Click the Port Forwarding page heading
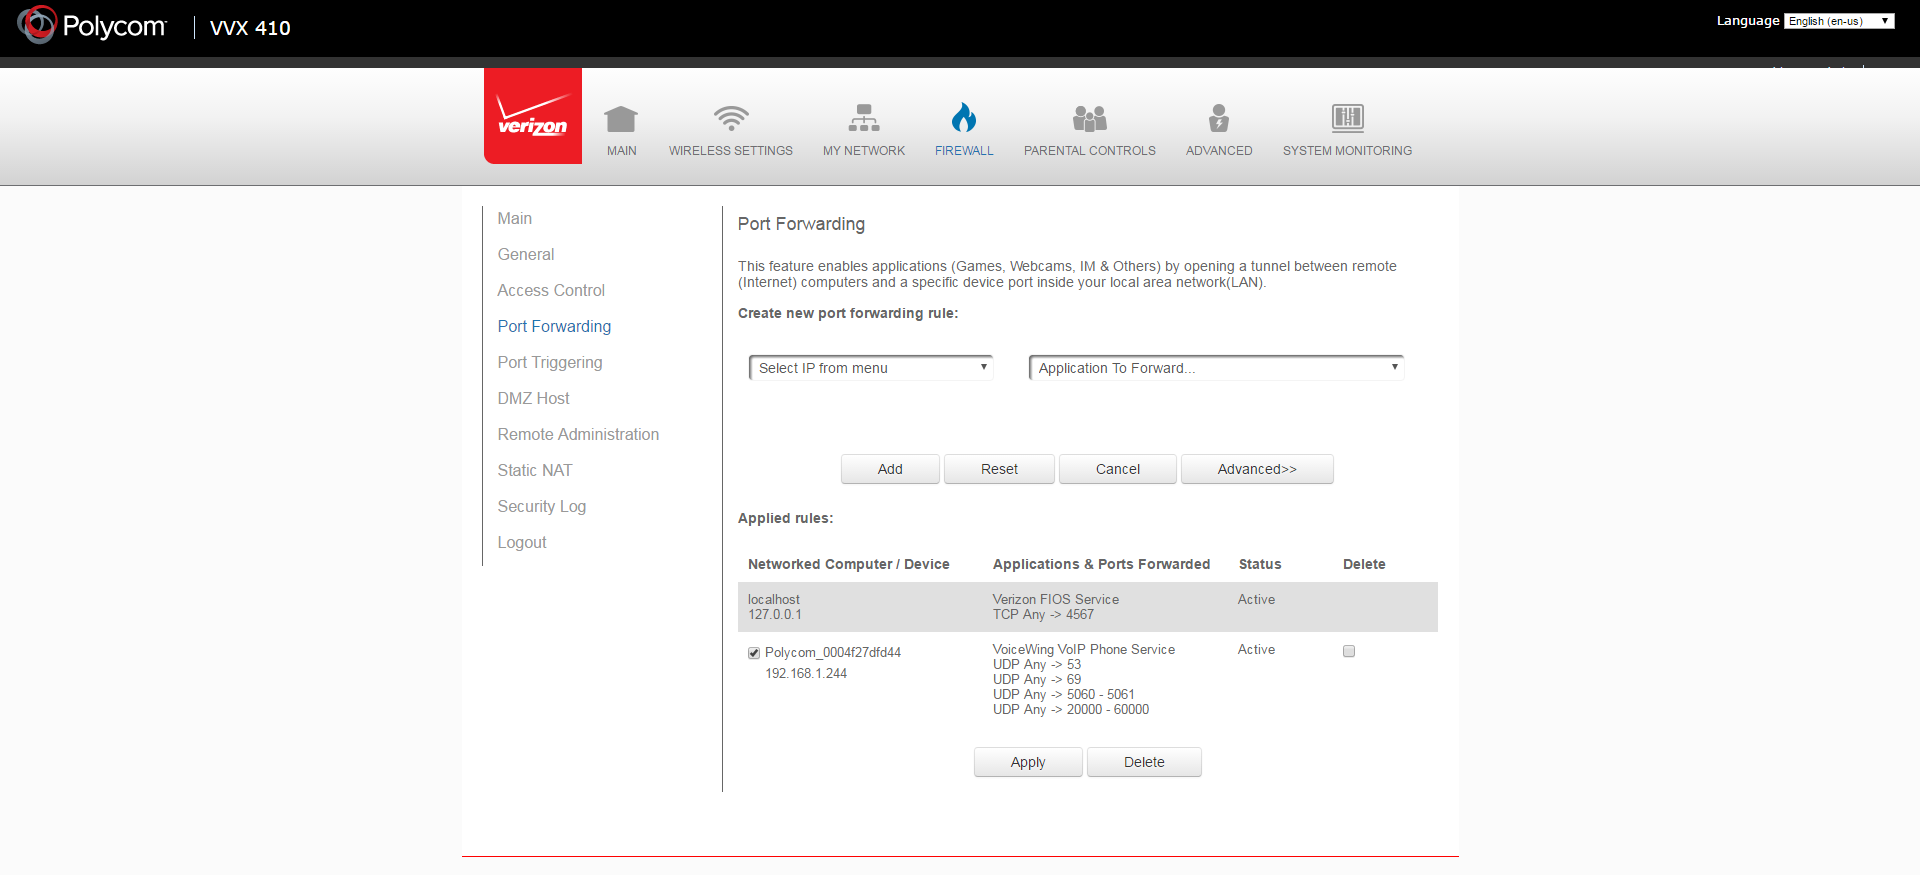The height and width of the screenshot is (875, 1920). coord(801,224)
